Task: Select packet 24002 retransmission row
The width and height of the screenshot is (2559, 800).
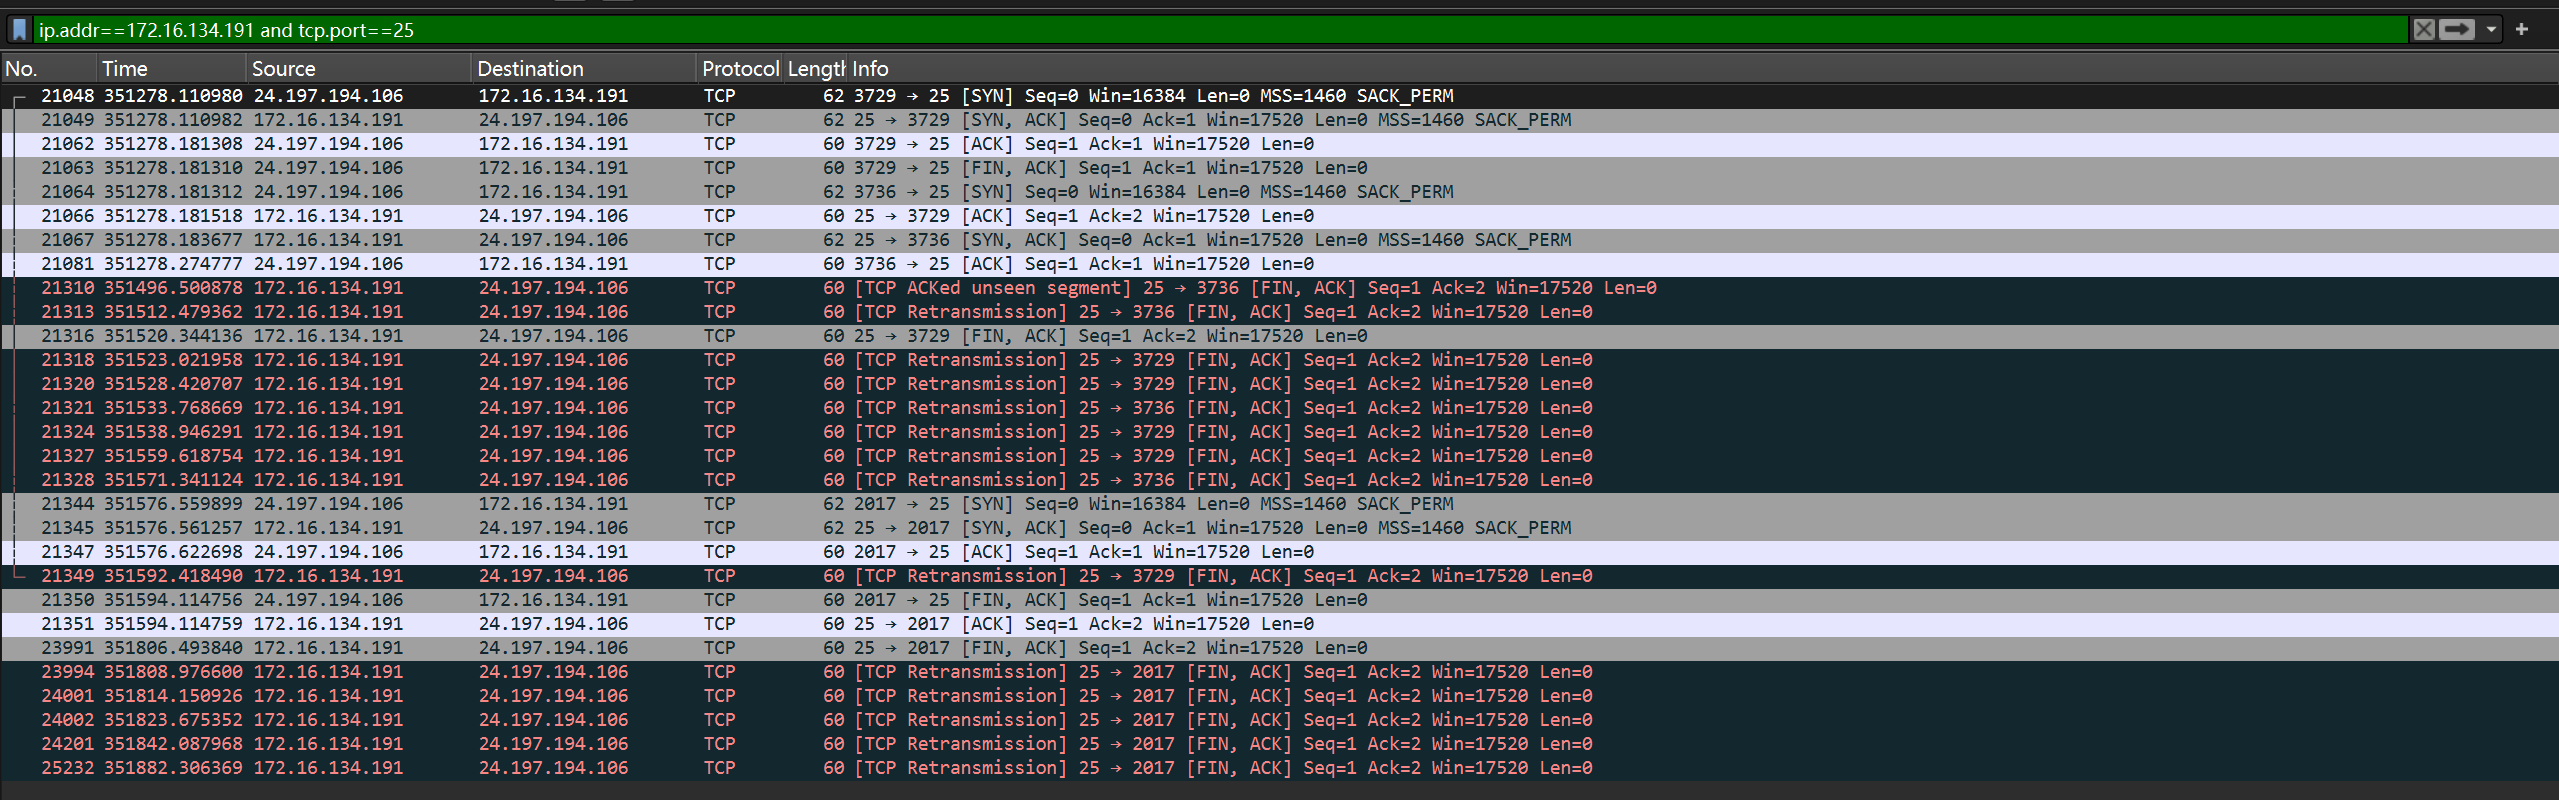Action: tap(1279, 720)
